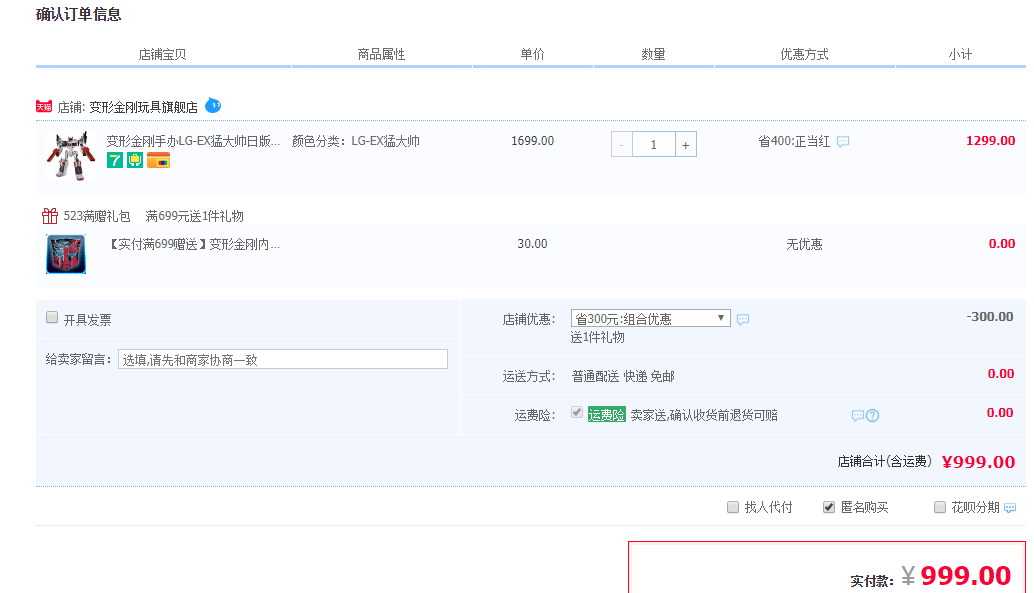Click the 小计 column header
This screenshot has width=1034, height=593.
(960, 54)
